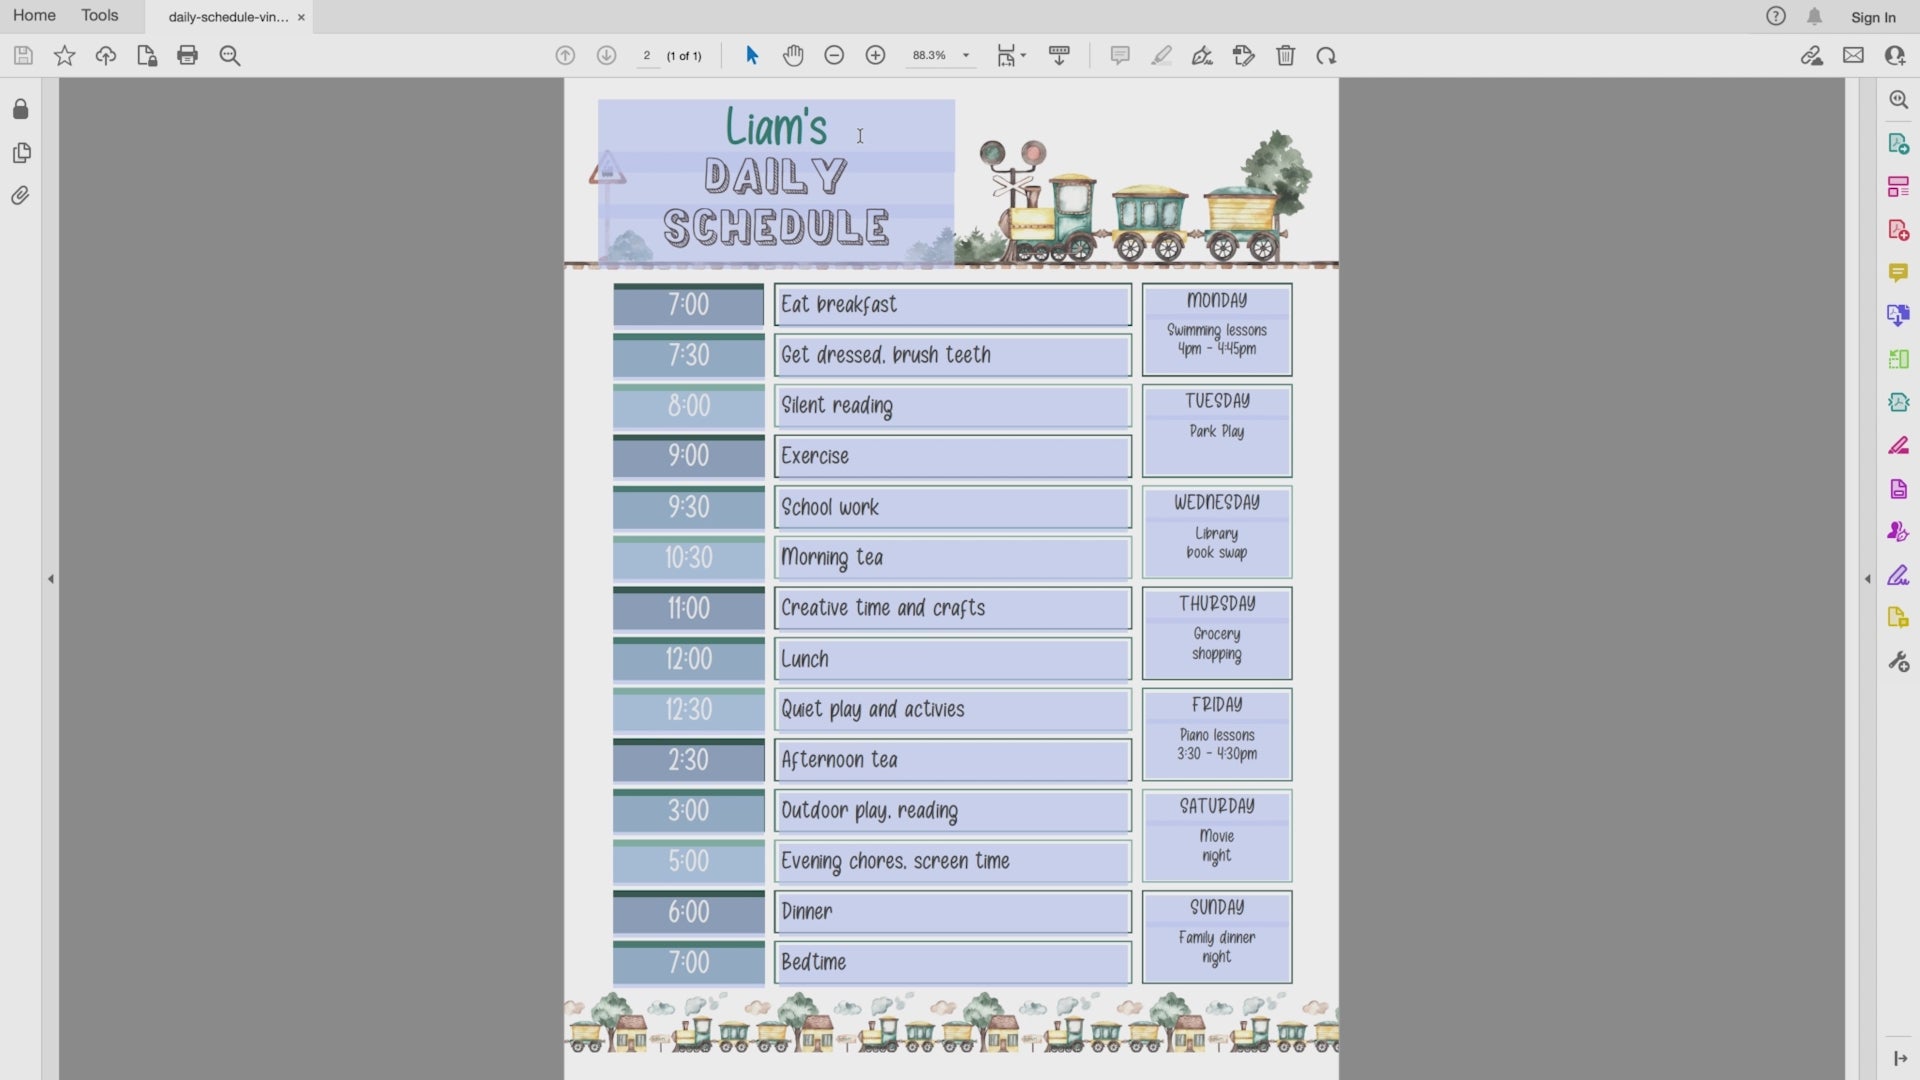Click the zoom in plus icon
The height and width of the screenshot is (1080, 1920).
pos(875,56)
